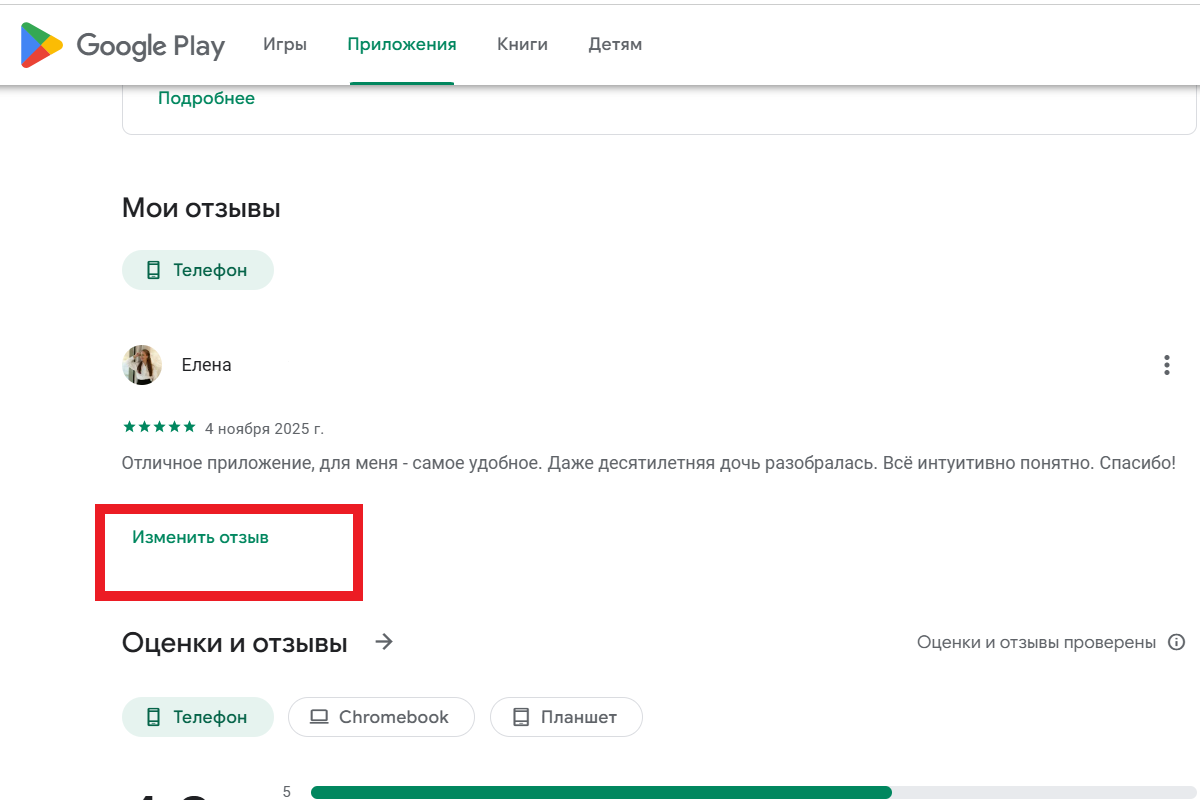
Task: Click the five-star rating under Елена's name
Action: pos(158,426)
